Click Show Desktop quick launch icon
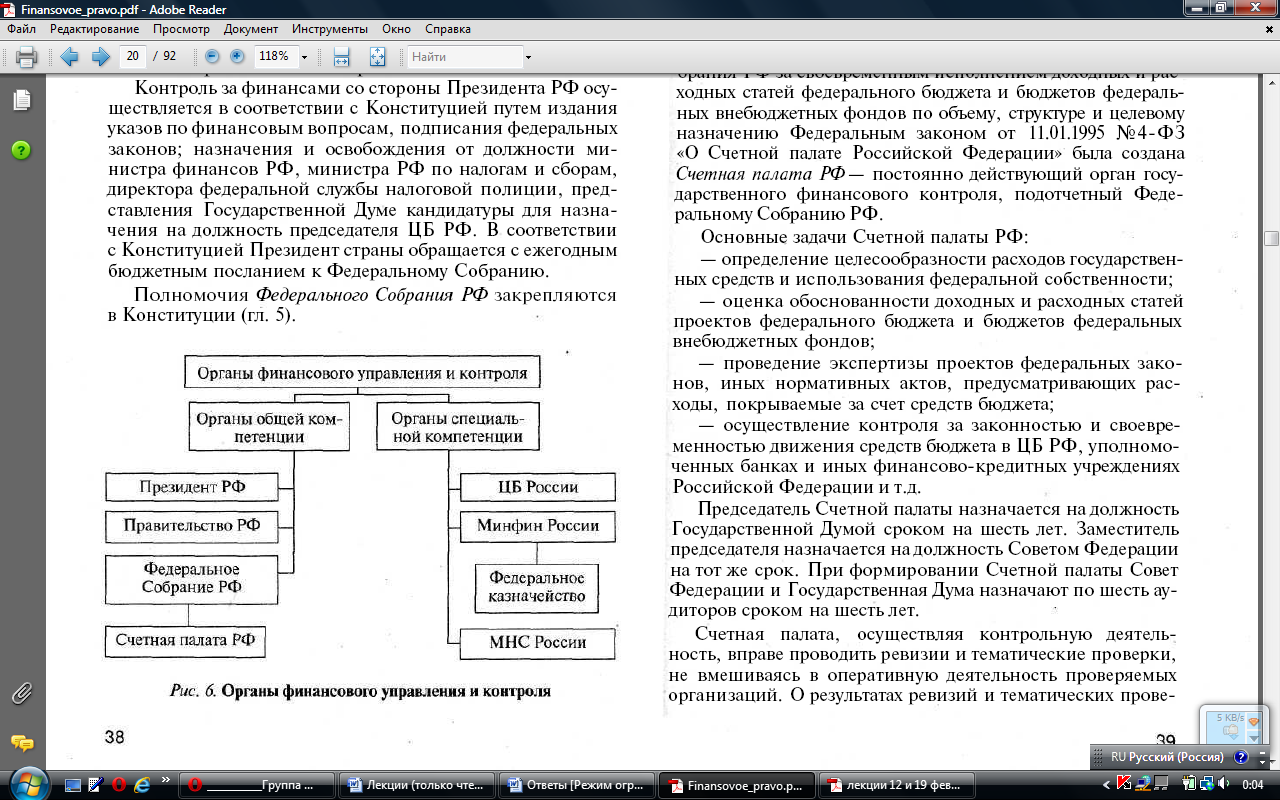 click(x=71, y=784)
